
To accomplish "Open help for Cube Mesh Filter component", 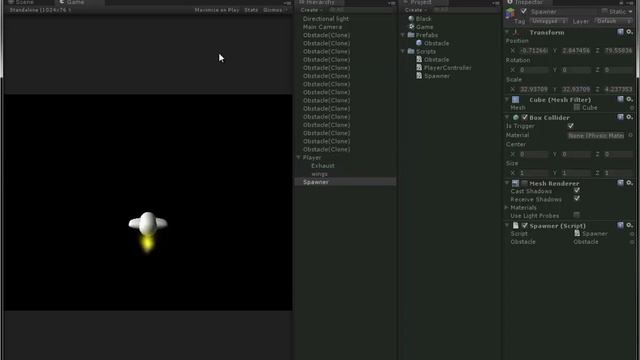I will pos(620,99).
